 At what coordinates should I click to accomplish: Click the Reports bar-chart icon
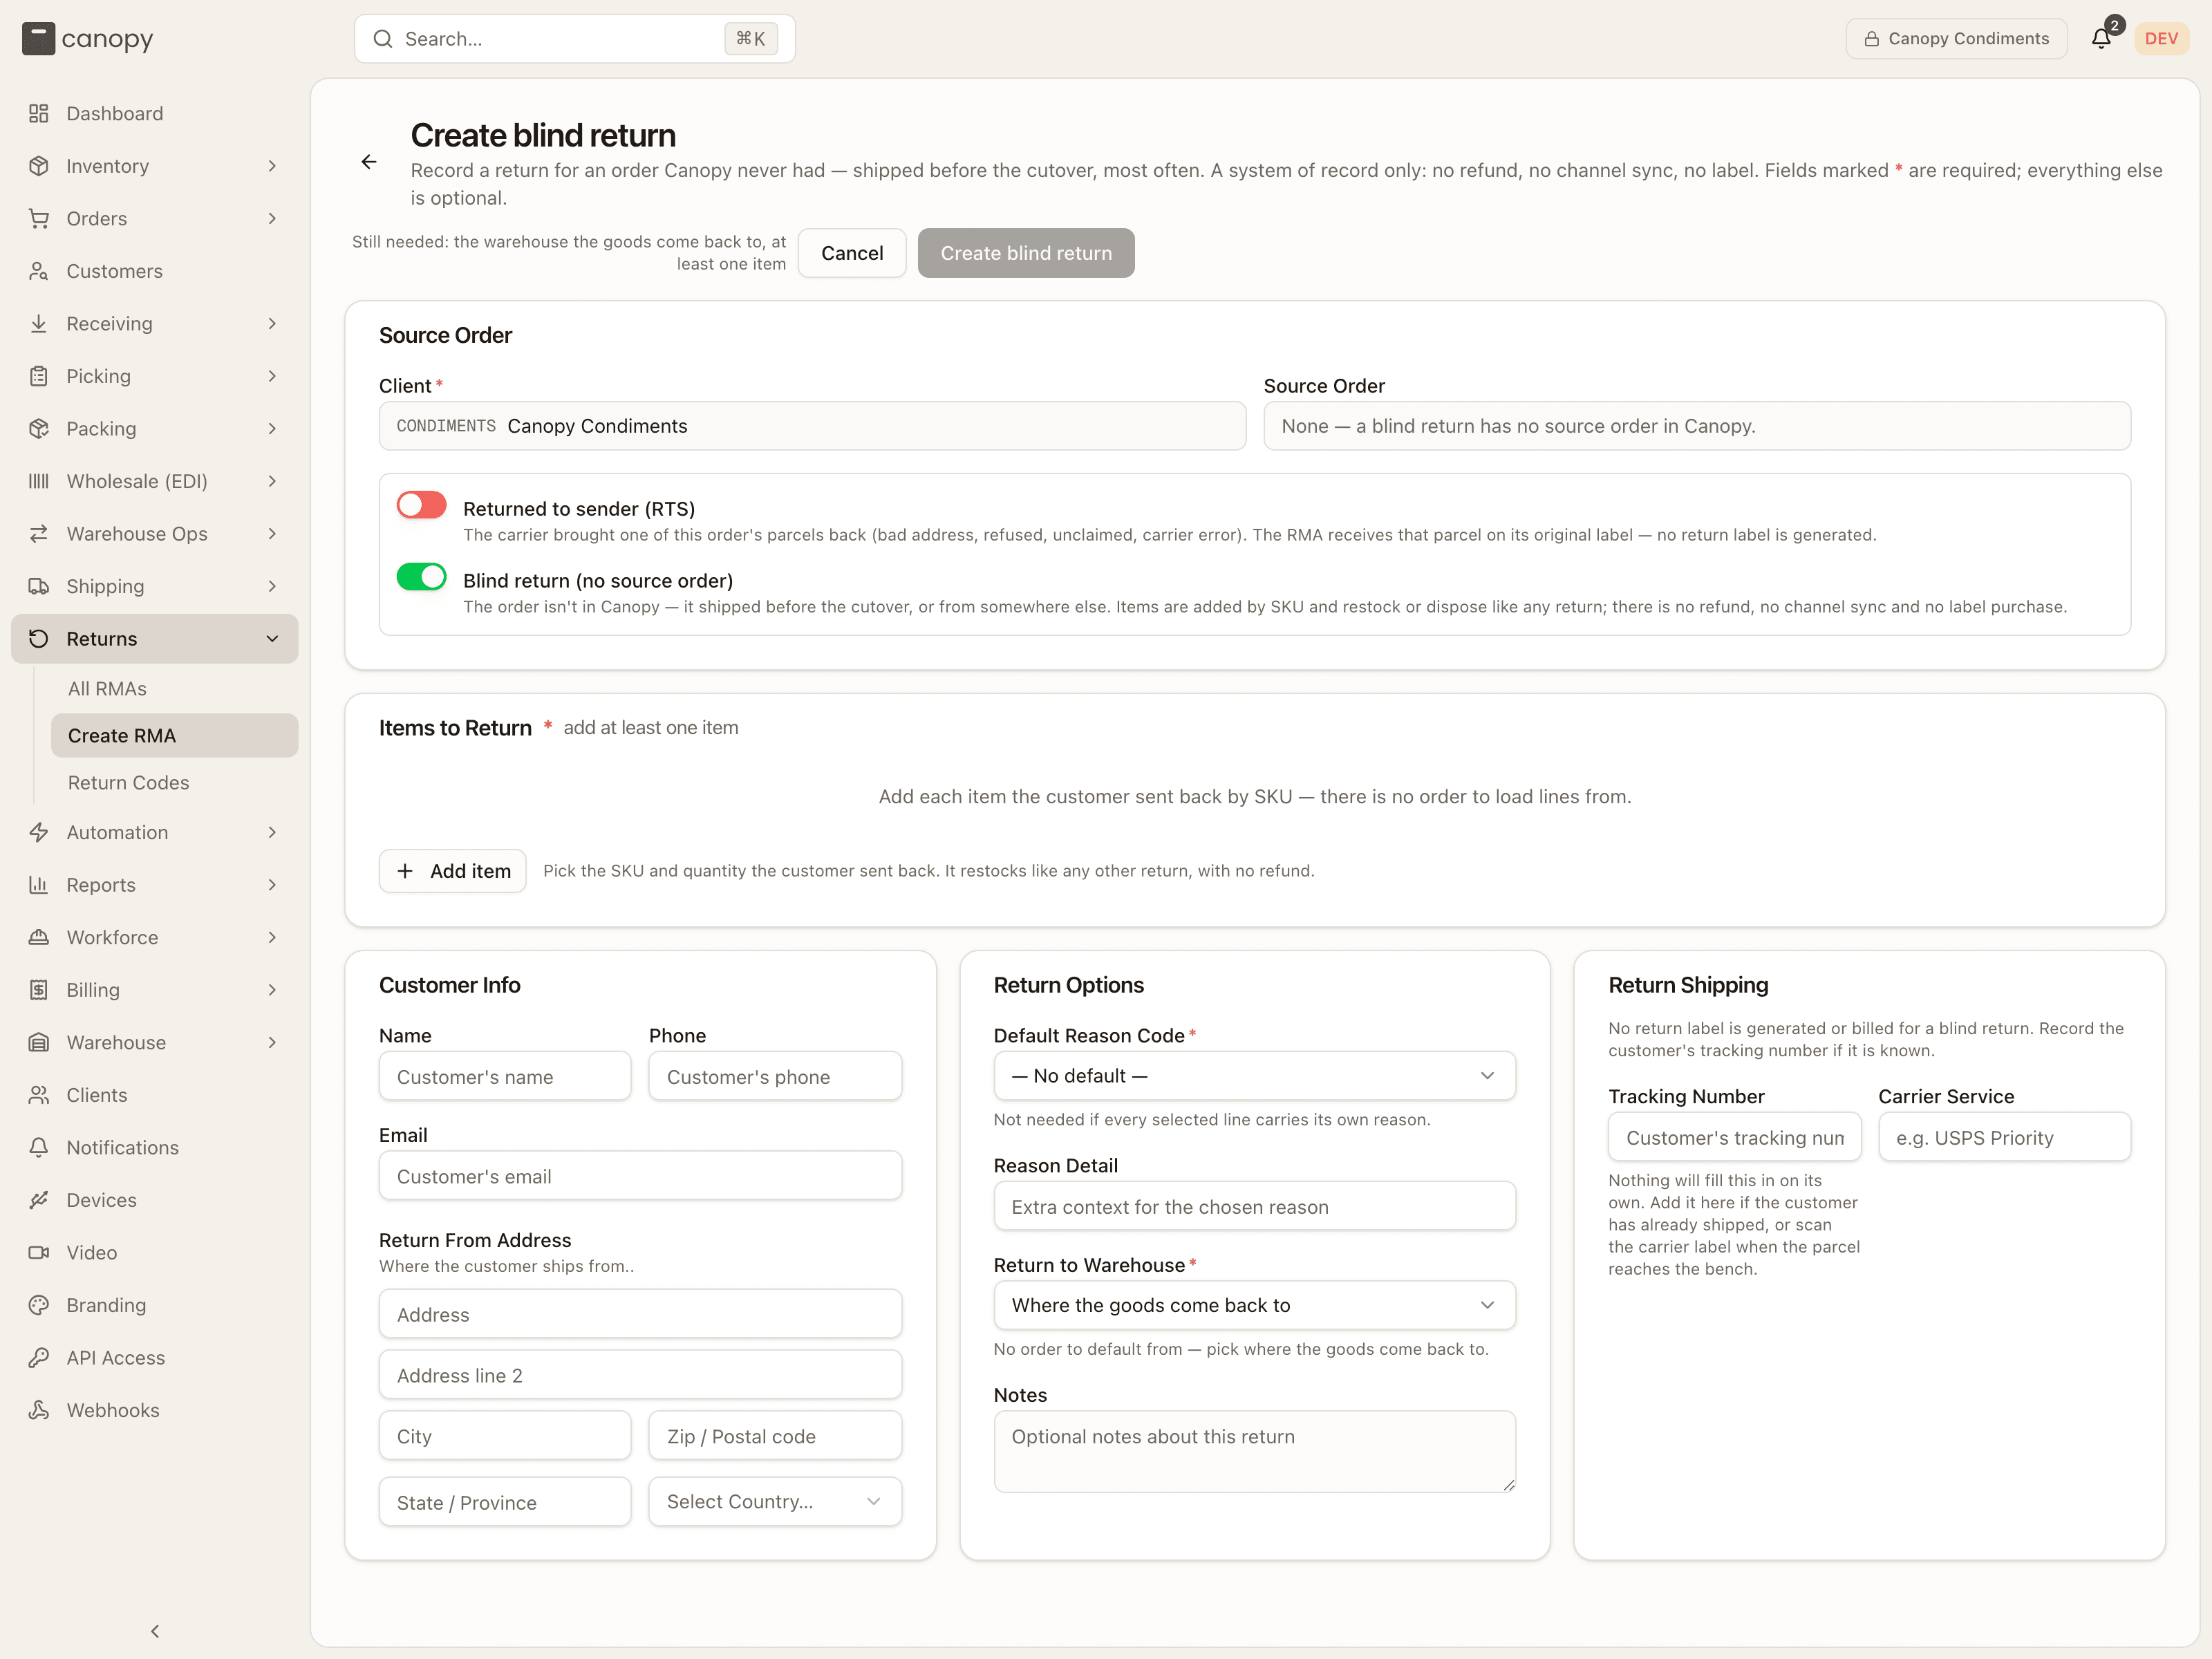(39, 885)
